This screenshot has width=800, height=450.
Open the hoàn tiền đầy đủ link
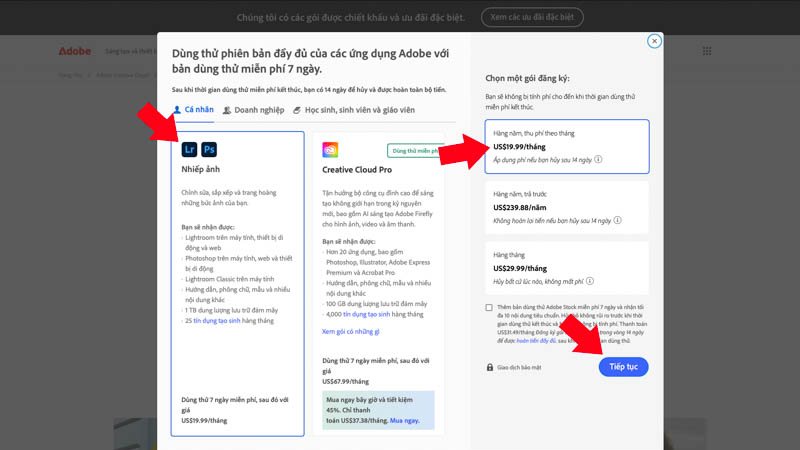point(536,341)
